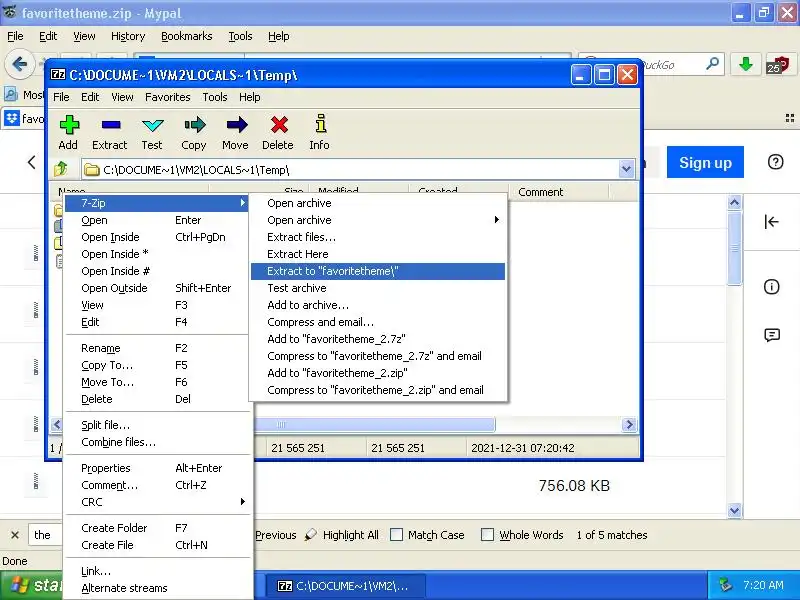
Task: Click the Previous find button
Action: point(276,535)
